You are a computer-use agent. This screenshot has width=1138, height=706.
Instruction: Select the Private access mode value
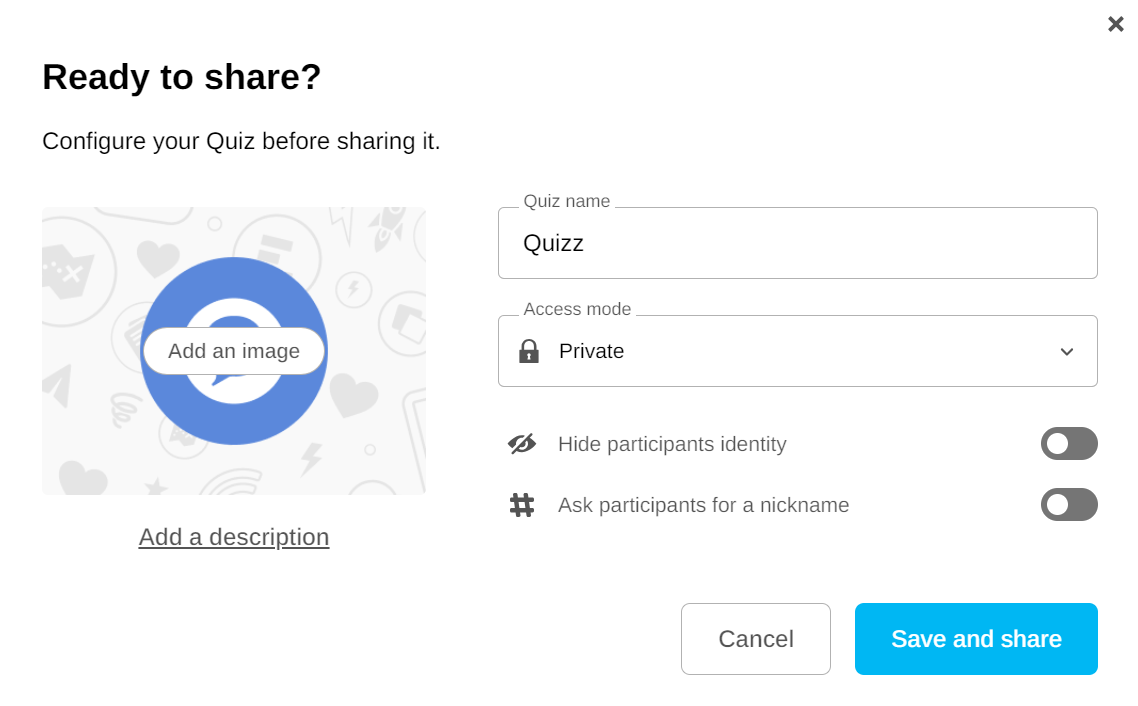pos(591,351)
